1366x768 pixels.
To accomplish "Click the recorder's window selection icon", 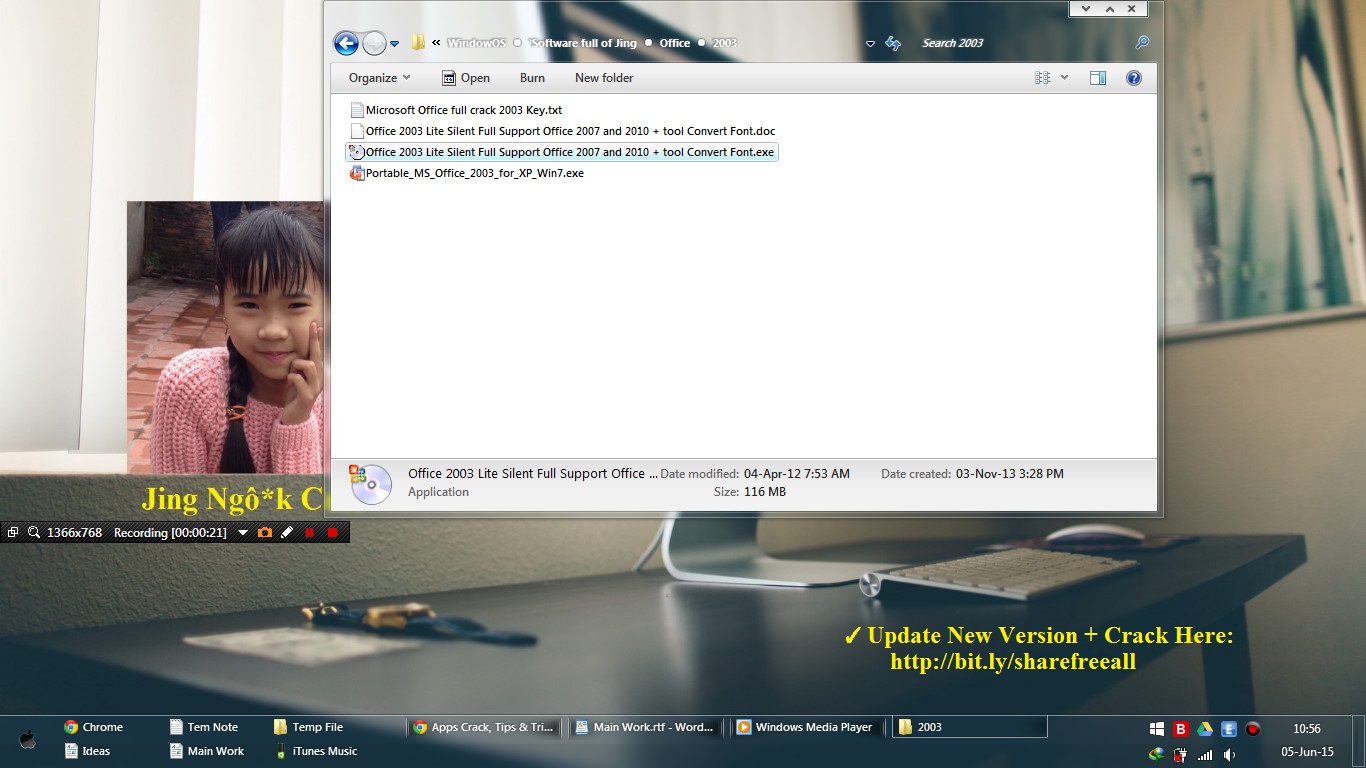I will (x=13, y=533).
